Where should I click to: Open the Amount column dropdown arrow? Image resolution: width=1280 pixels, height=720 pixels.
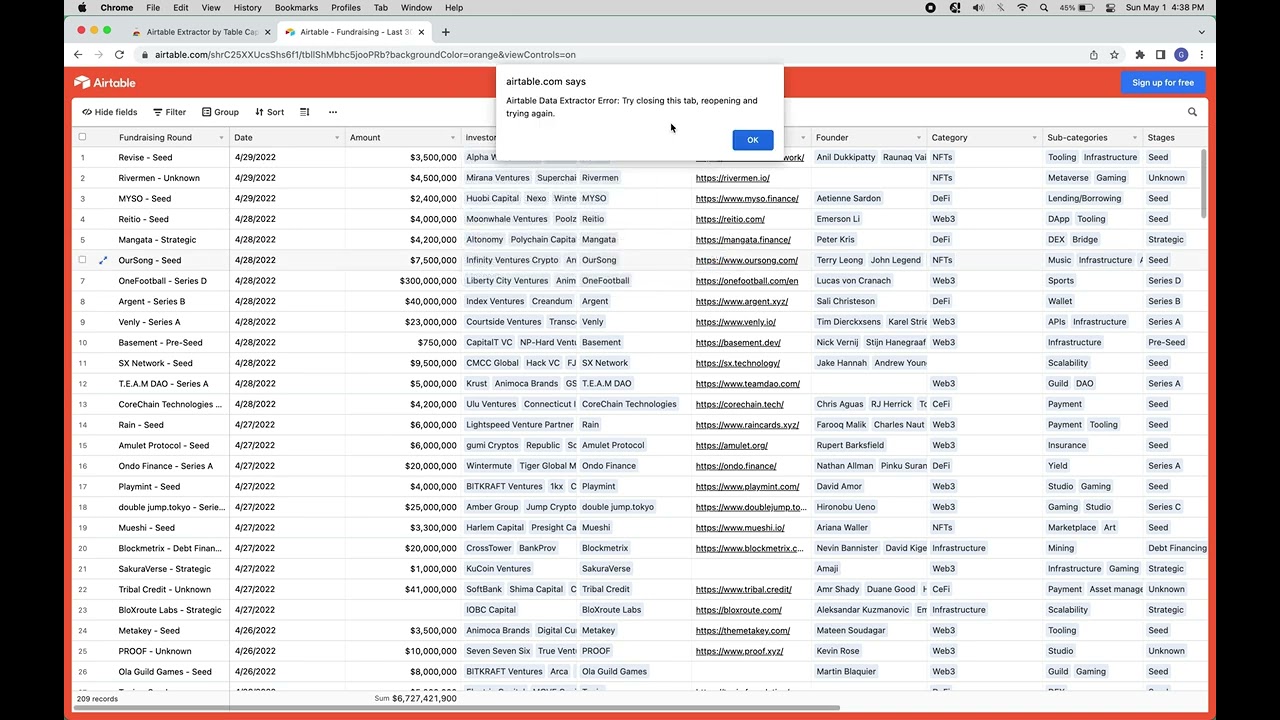tap(453, 138)
